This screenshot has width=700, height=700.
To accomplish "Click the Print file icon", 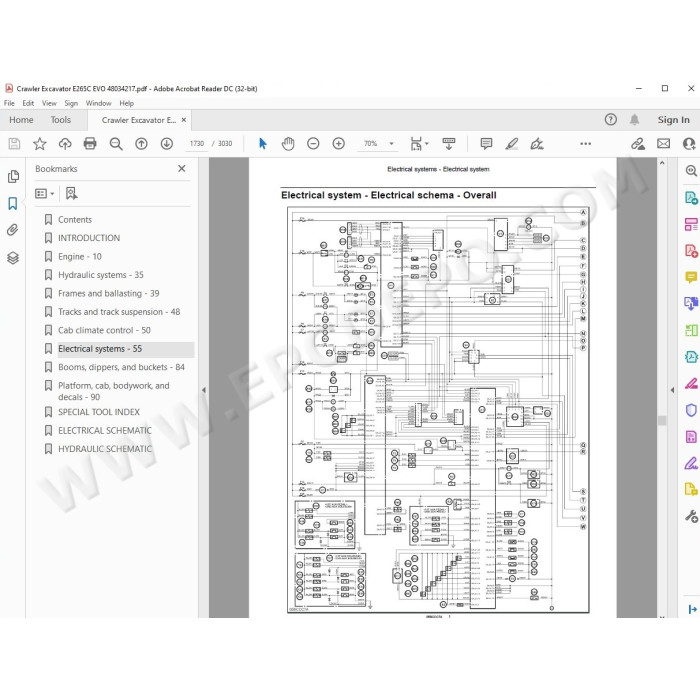I will [90, 143].
